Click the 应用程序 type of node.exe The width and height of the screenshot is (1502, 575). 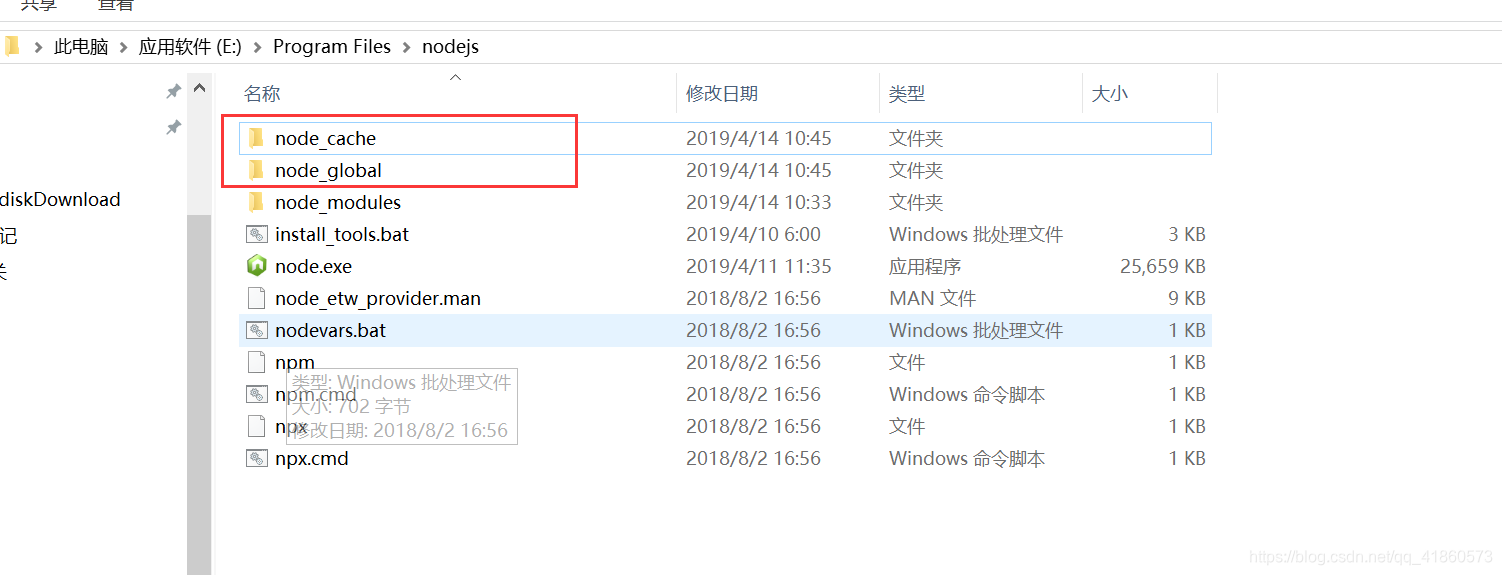click(x=925, y=267)
